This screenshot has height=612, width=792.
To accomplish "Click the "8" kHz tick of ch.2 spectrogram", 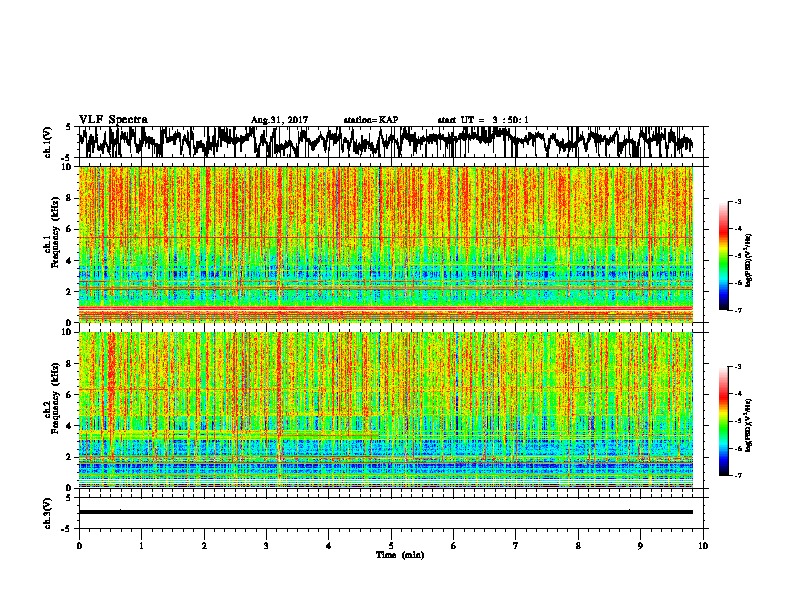I will [69, 364].
